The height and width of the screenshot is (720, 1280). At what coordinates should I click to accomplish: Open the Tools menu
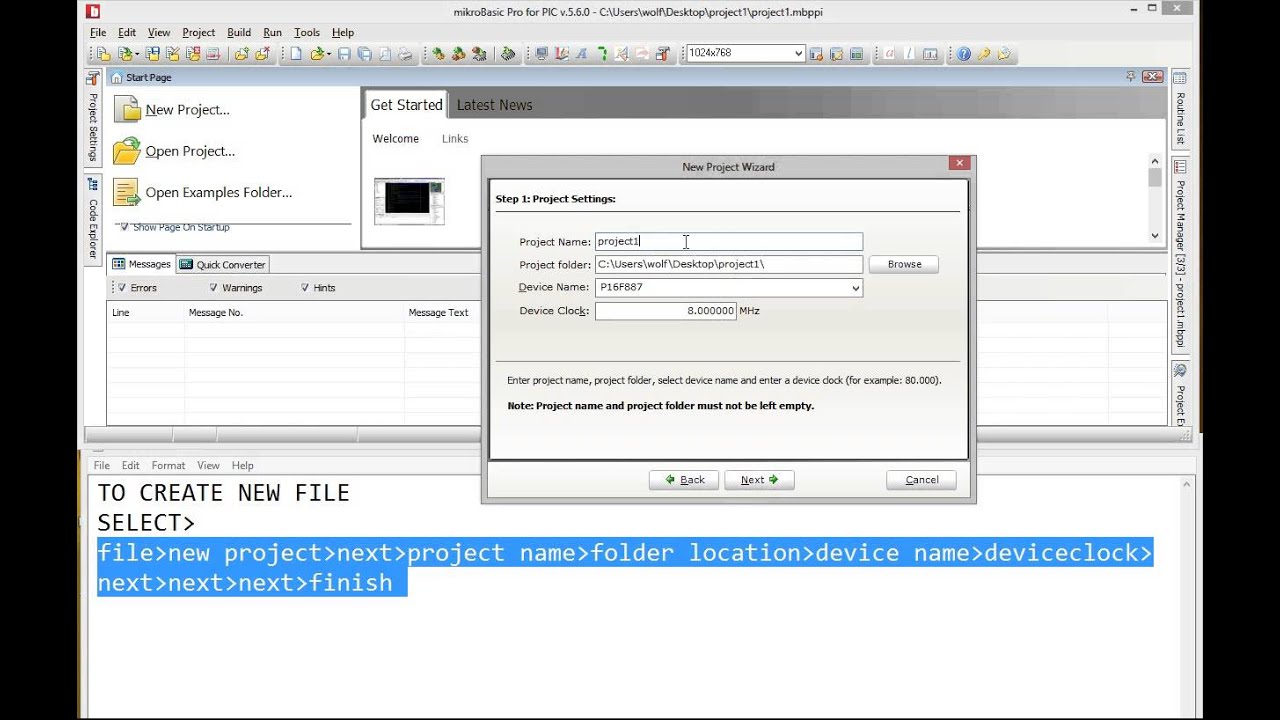point(307,32)
